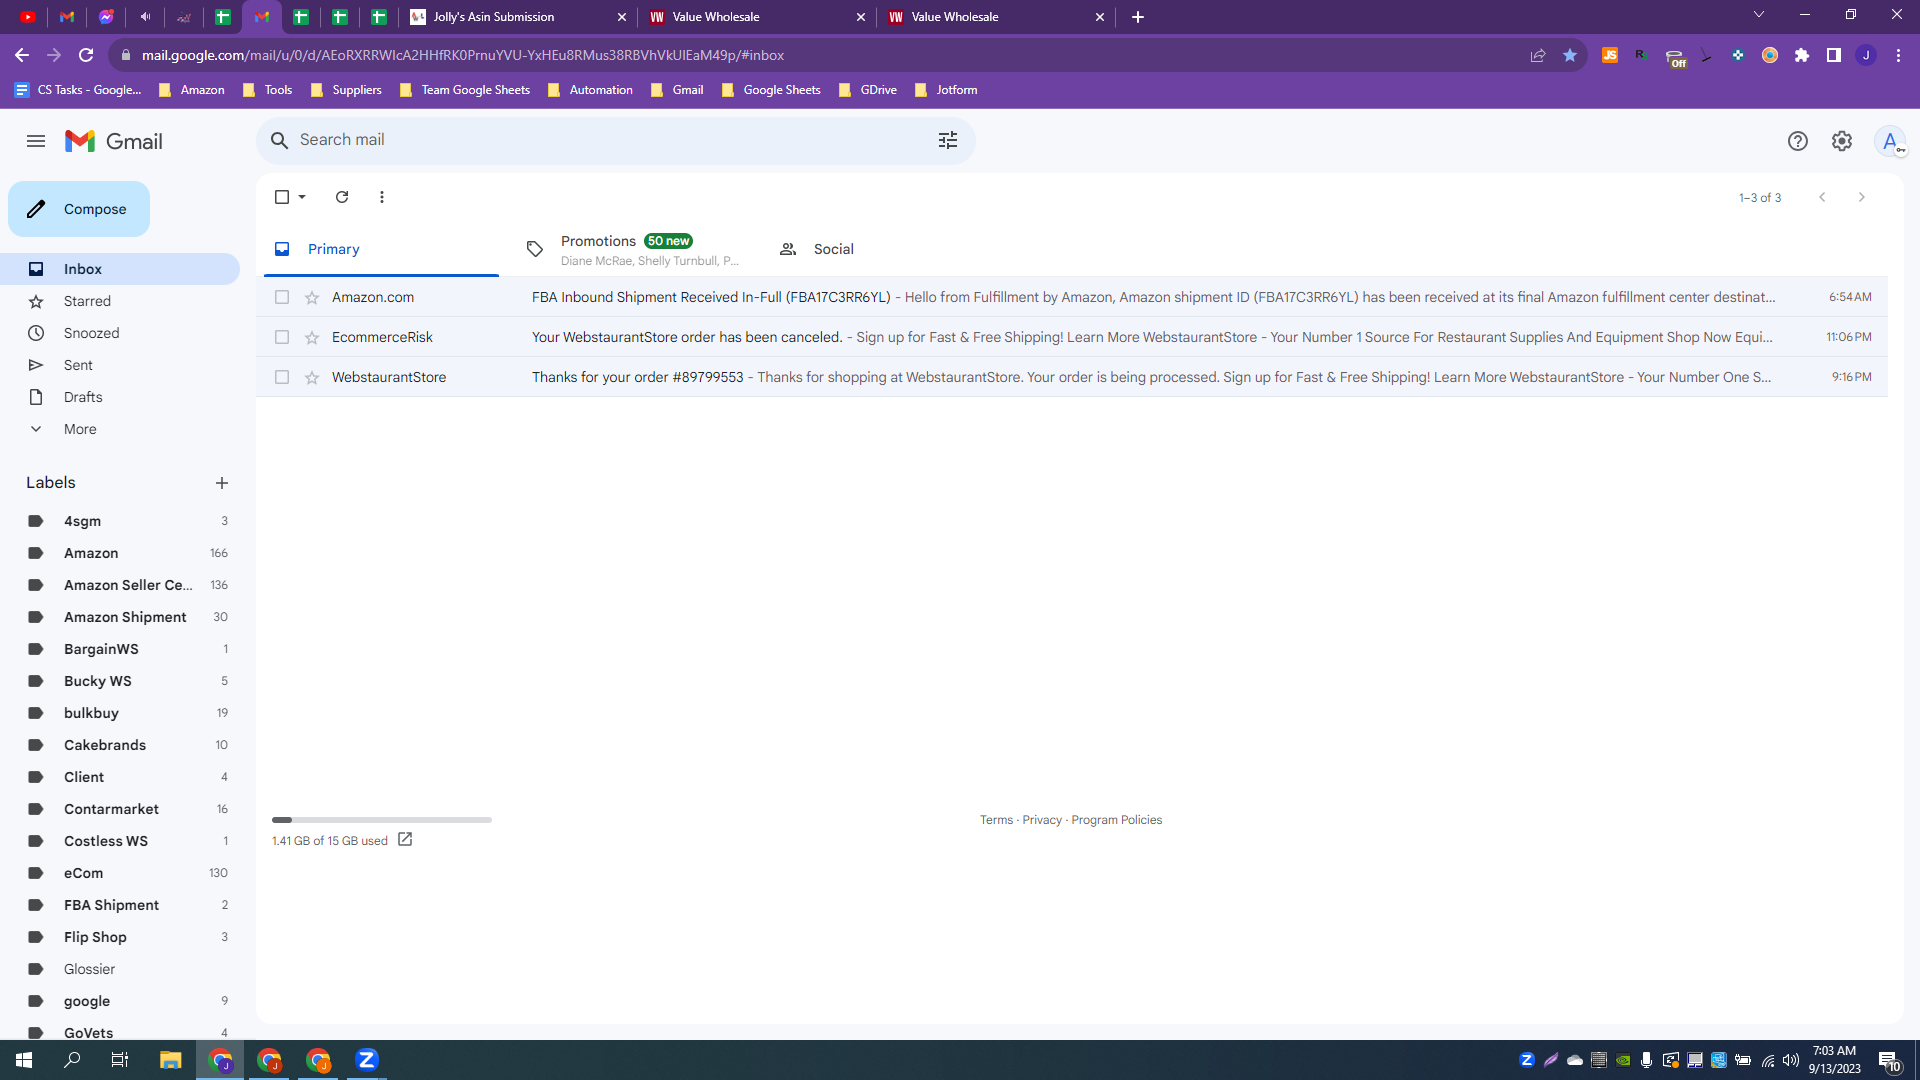Open the Amazon bookmarks folder

click(192, 90)
